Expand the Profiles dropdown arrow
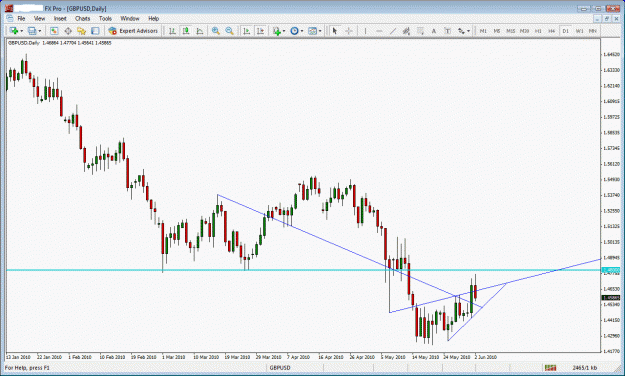Image resolution: width=625 pixels, height=376 pixels. (x=39, y=31)
